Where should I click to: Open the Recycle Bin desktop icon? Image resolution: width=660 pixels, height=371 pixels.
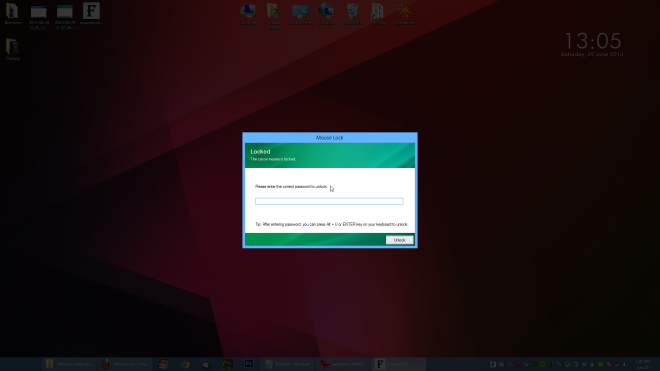tap(352, 14)
